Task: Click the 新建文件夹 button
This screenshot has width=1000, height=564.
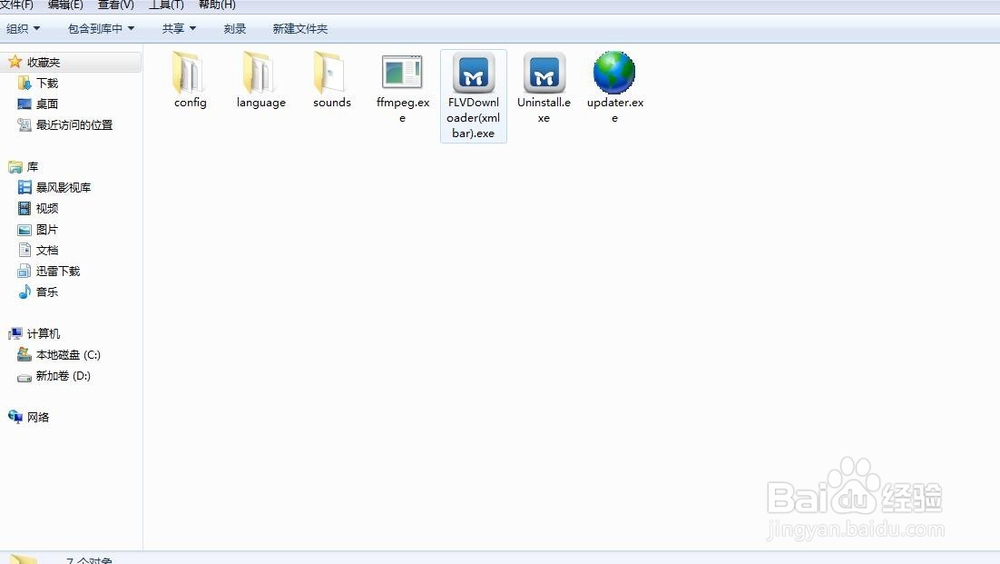Action: pos(300,29)
